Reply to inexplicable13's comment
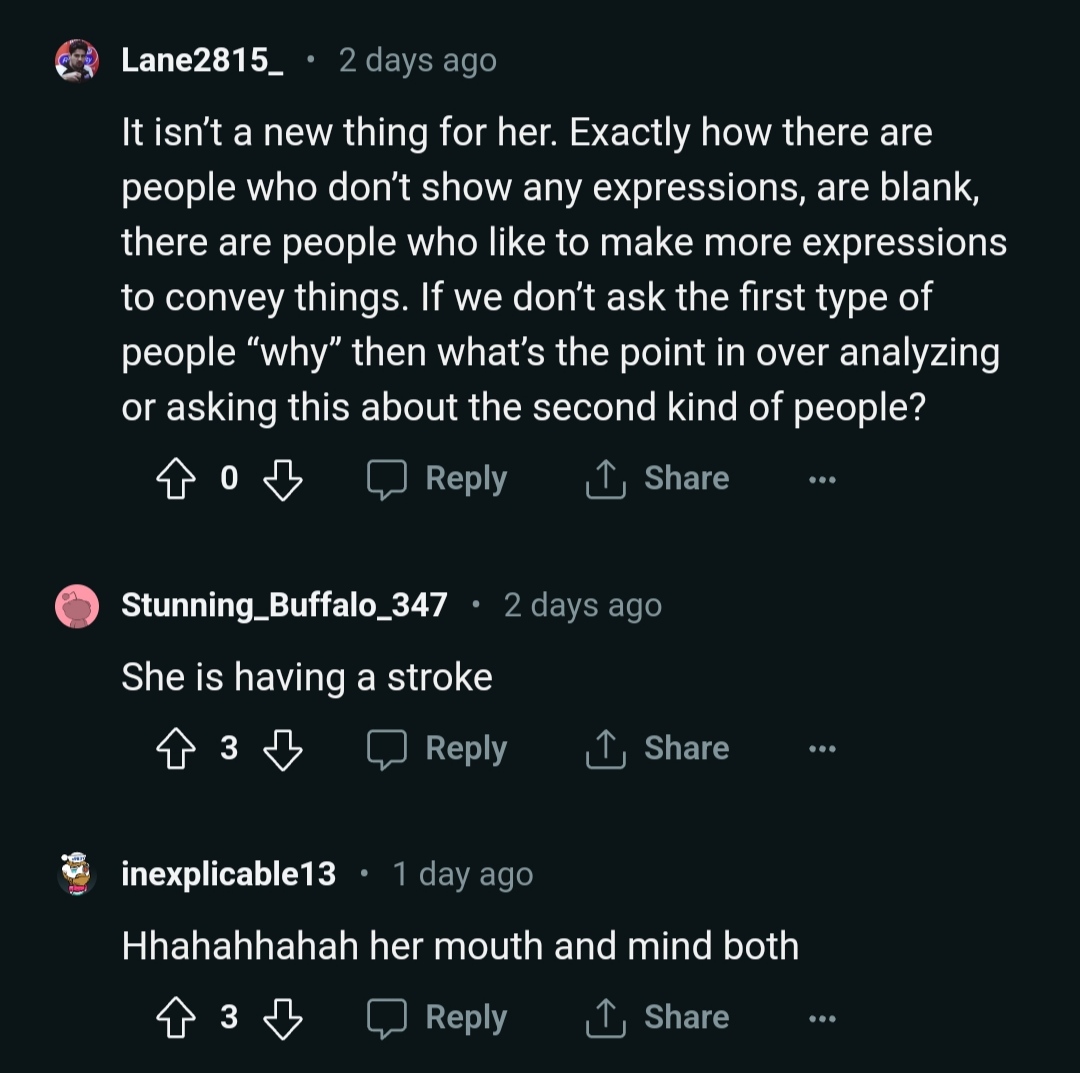 click(438, 1017)
